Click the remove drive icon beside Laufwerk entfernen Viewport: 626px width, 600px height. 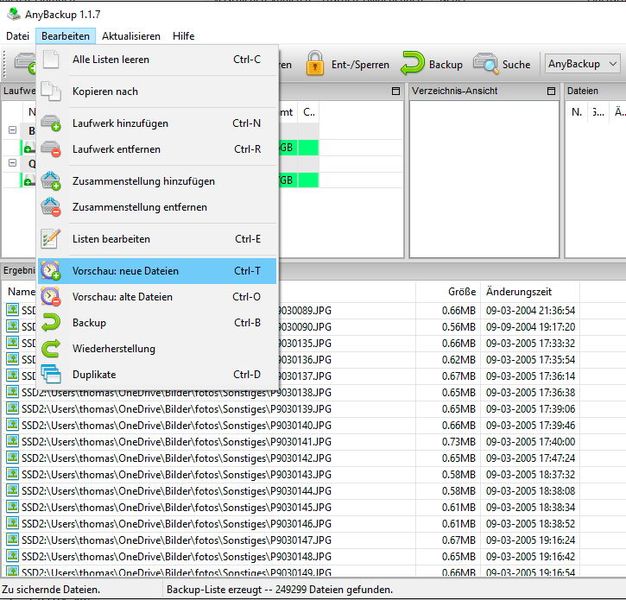pyautogui.click(x=51, y=149)
